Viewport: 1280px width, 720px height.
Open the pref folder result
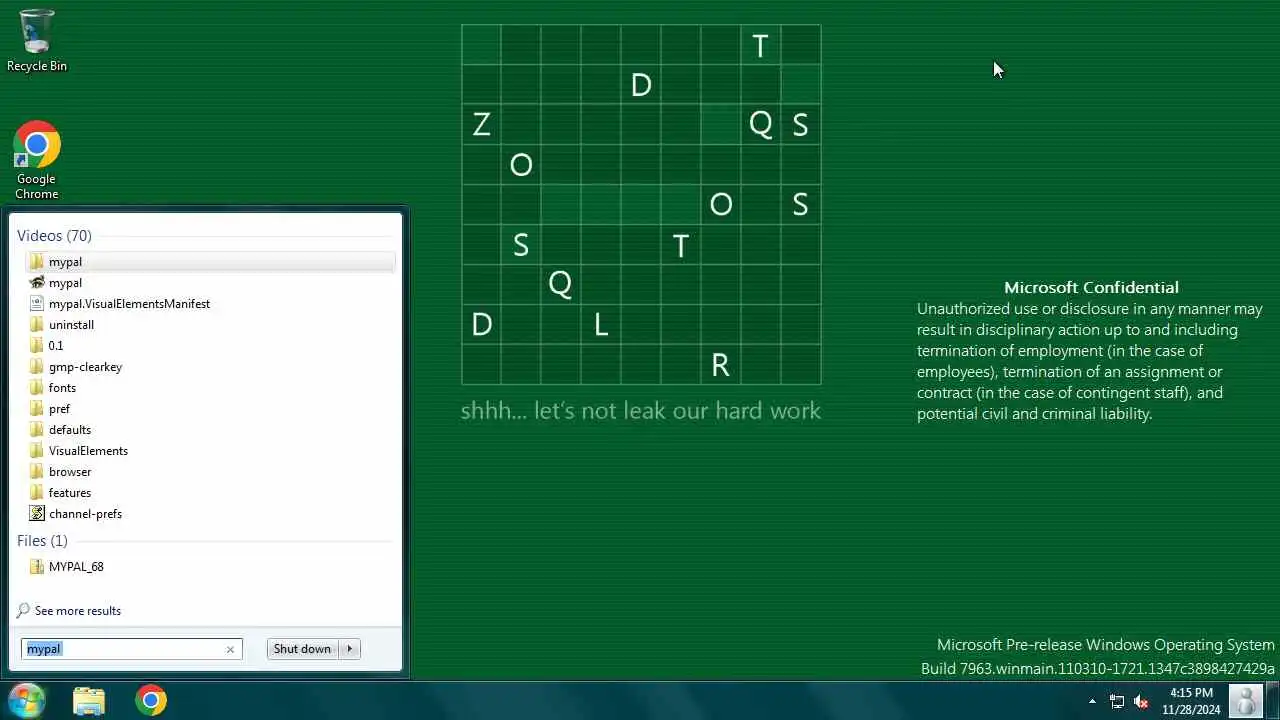point(210,409)
